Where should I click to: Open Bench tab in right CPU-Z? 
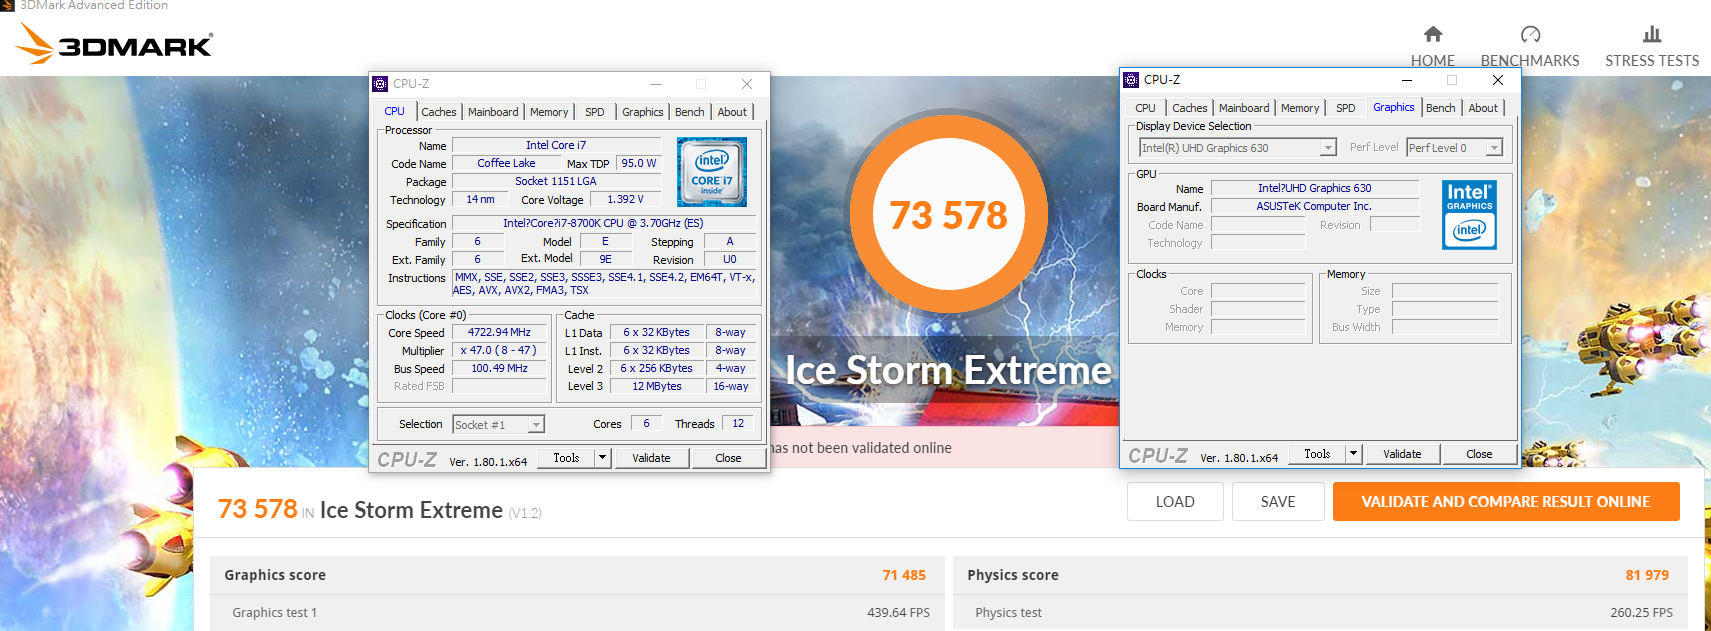pos(1441,108)
